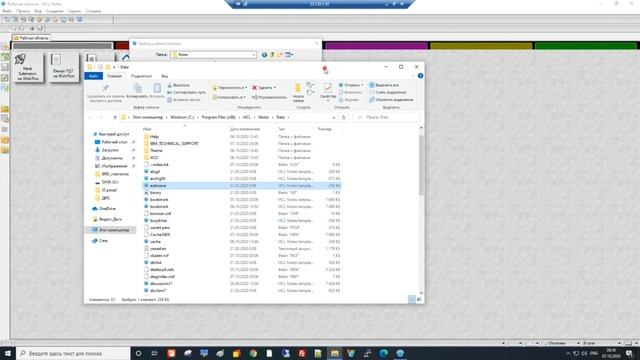Image resolution: width=640 pixels, height=360 pixels.
Task: Open the Открыть dropdown in ribbon
Action: point(351,85)
